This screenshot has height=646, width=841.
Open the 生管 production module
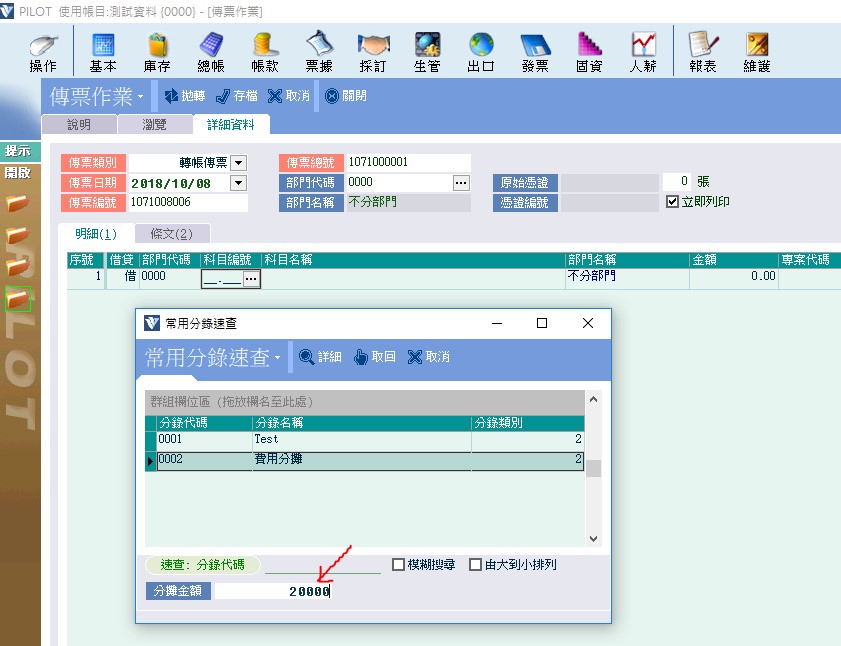coord(427,53)
